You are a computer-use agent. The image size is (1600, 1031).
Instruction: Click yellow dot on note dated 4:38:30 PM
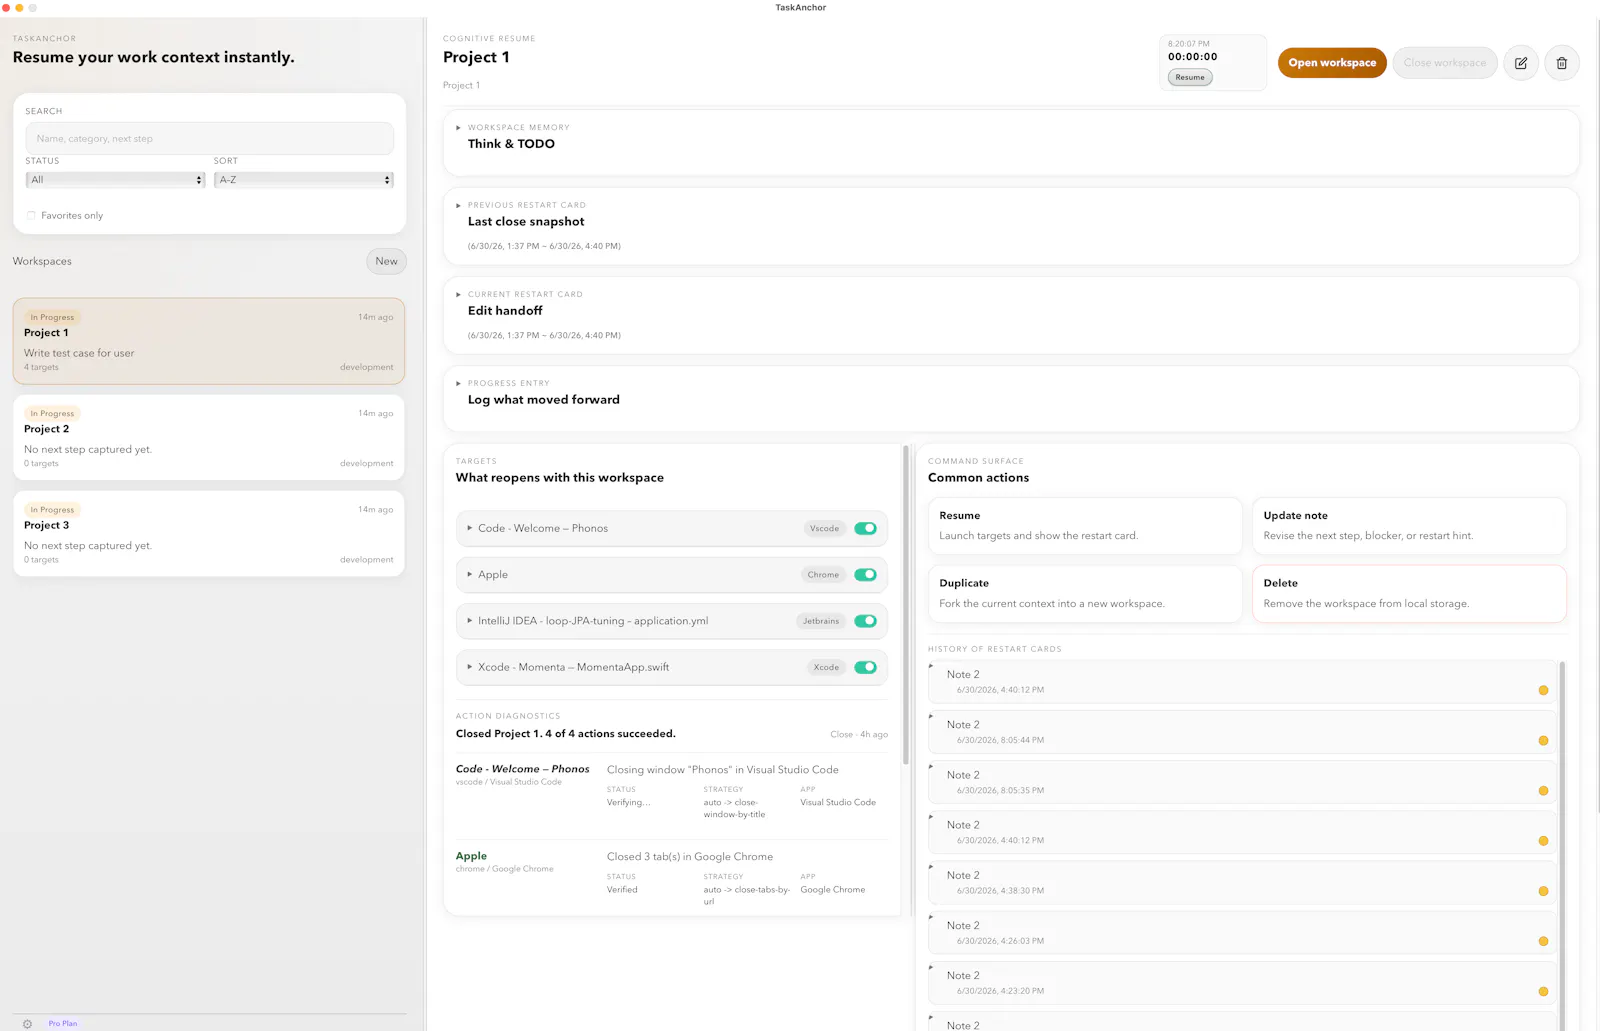1543,891
